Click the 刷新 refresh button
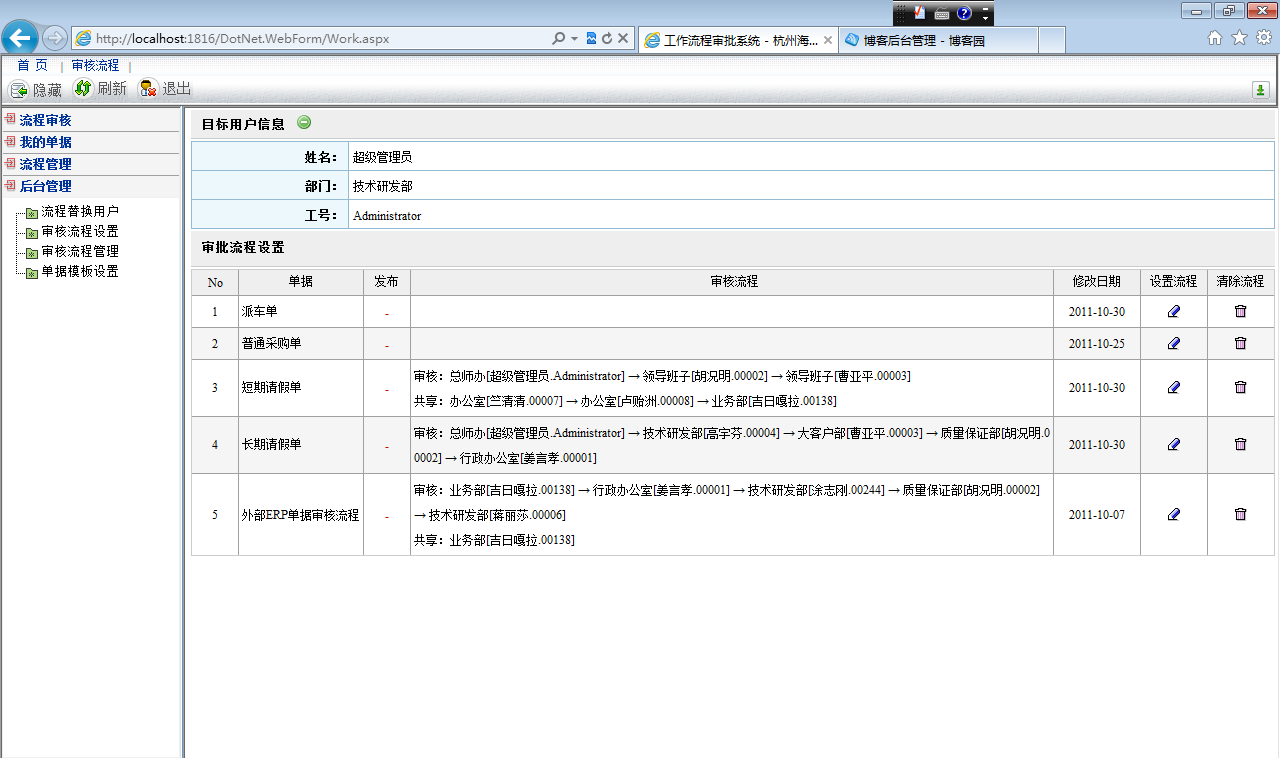Screen dimensions: 1280x758 (x=100, y=88)
